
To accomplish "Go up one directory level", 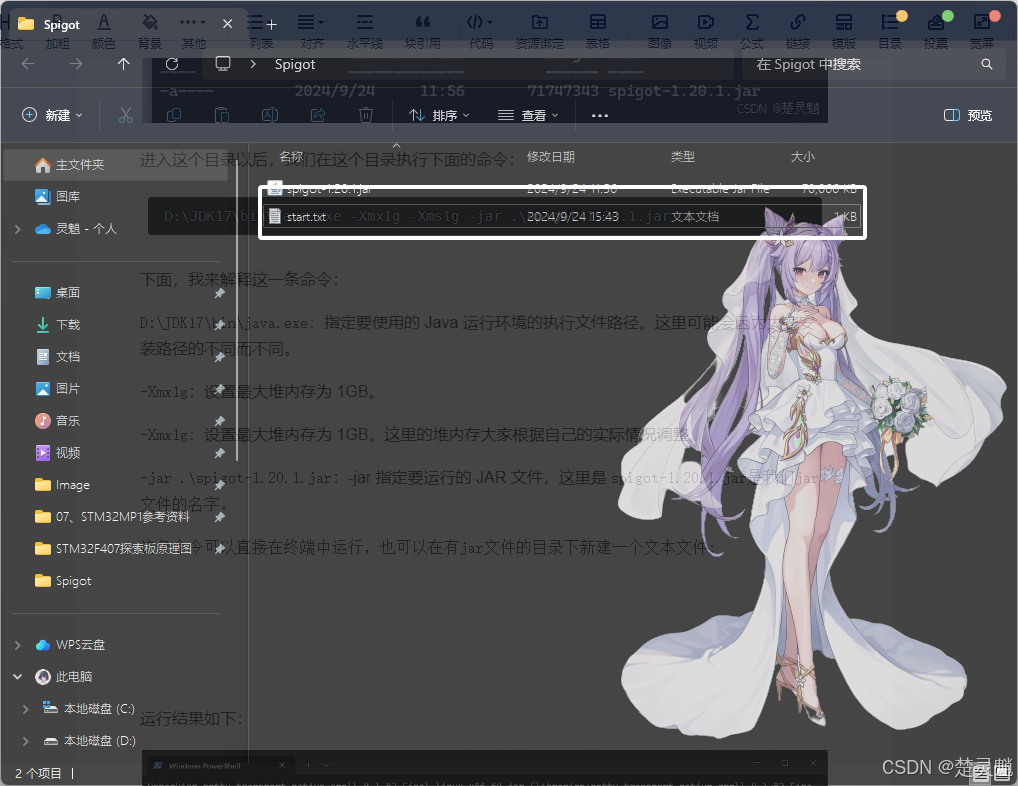I will tap(123, 64).
